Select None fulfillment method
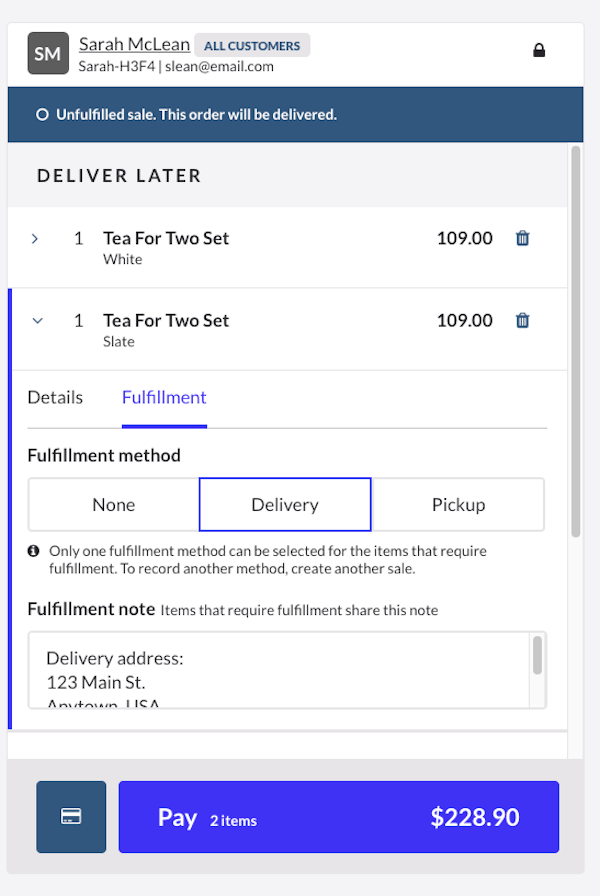The height and width of the screenshot is (896, 600). pos(114,505)
